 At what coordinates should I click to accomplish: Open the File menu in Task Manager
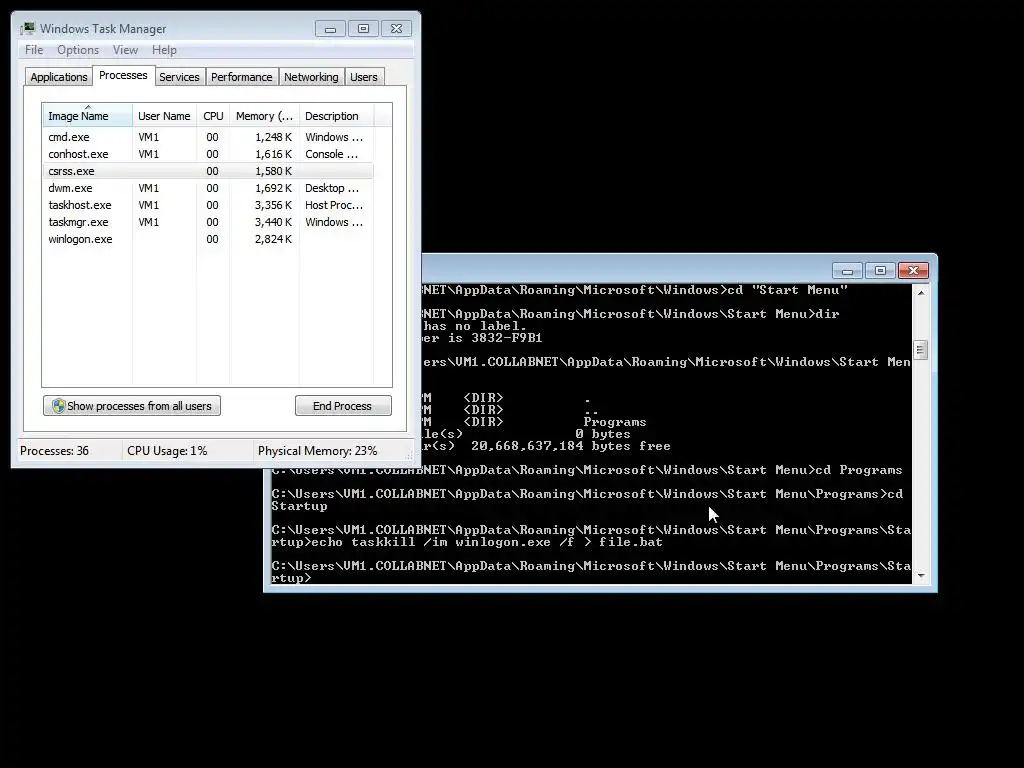(x=34, y=50)
